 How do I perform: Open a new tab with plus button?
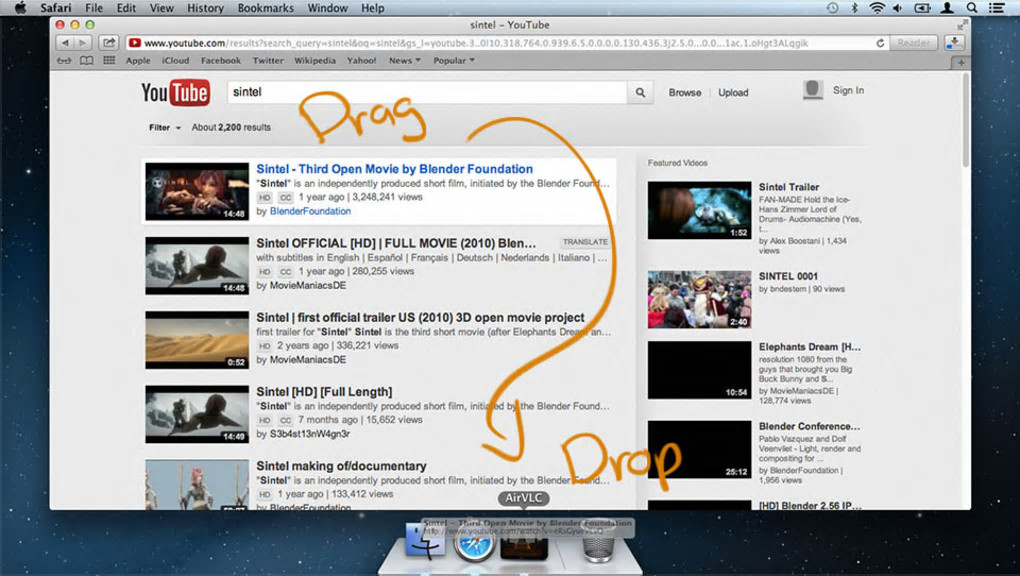coord(961,62)
